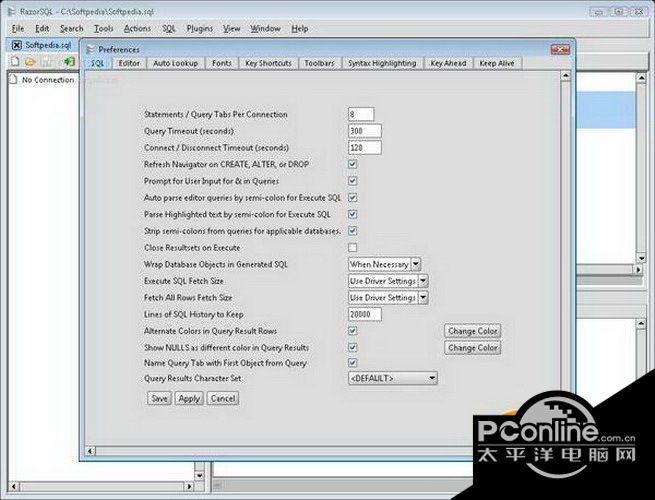Click the Query Timeout seconds field

[365, 131]
